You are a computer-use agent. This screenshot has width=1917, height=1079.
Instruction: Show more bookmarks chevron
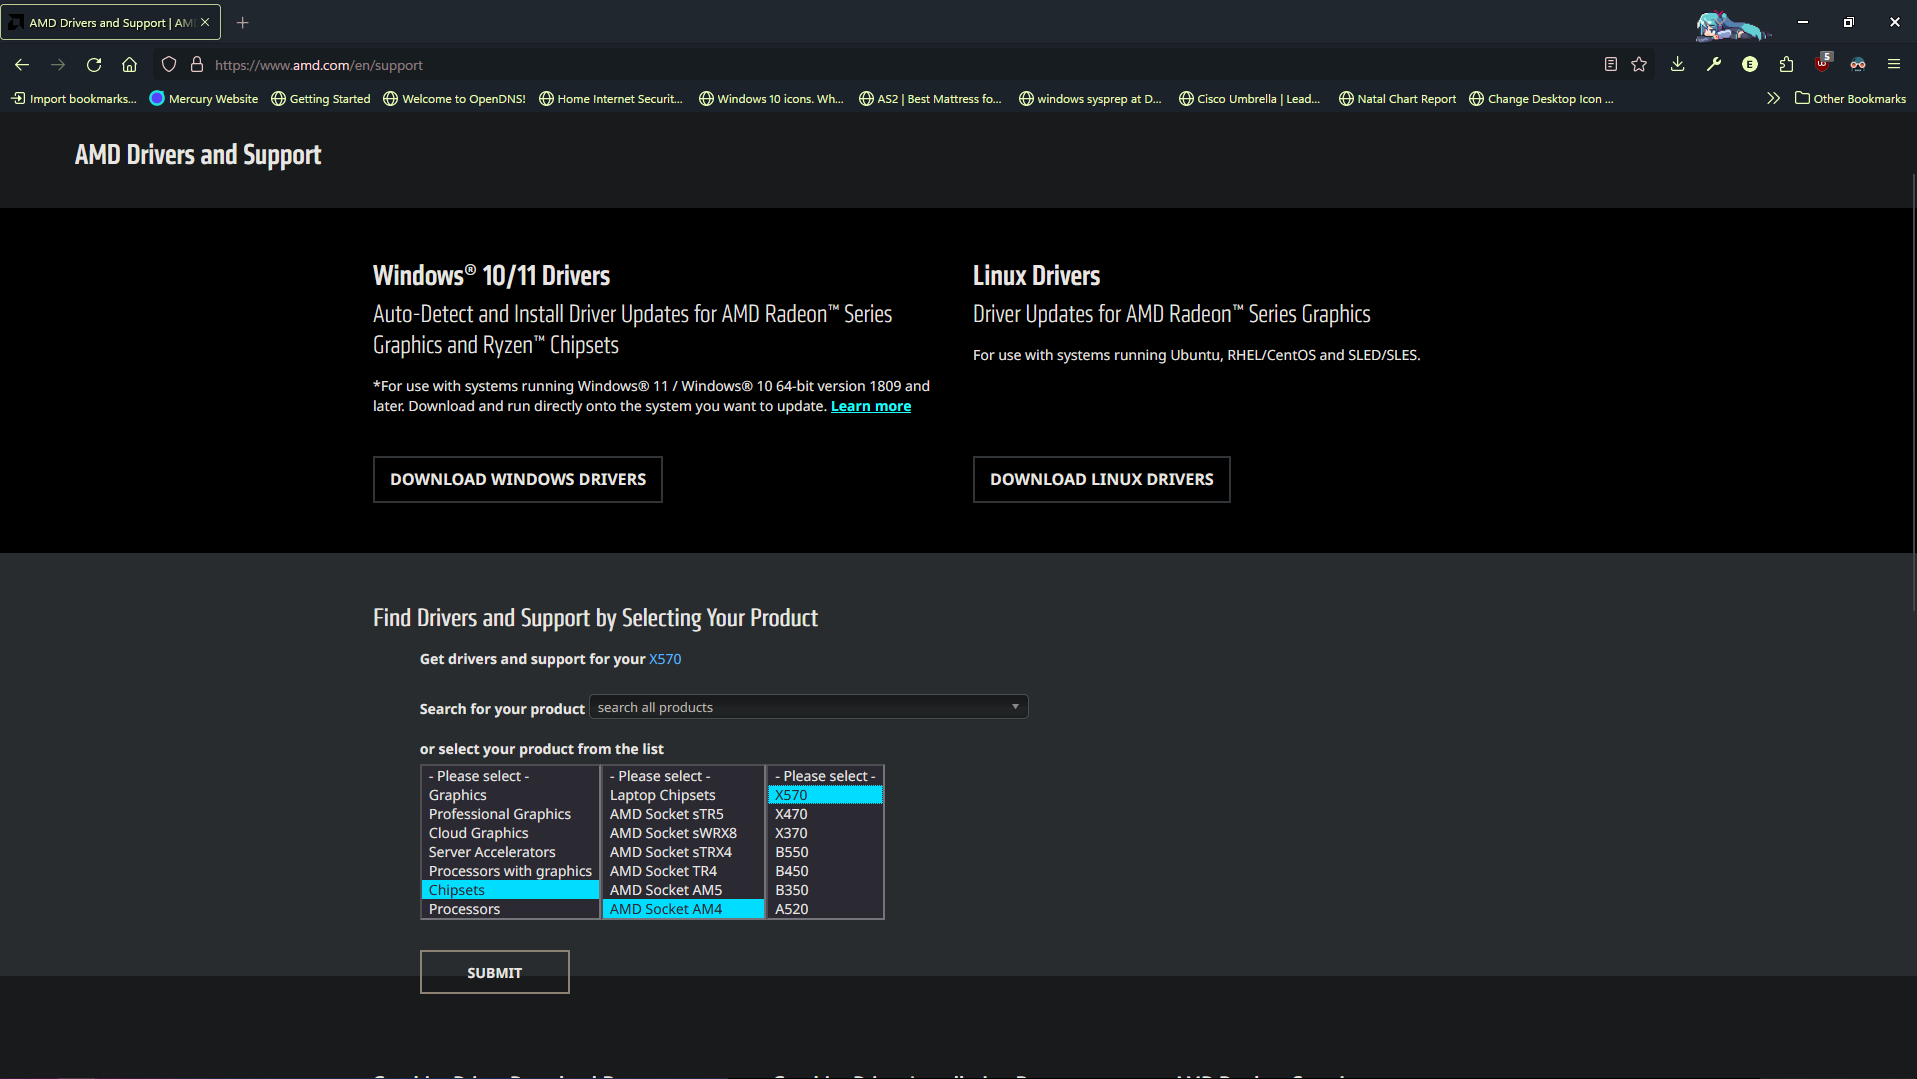1773,98
